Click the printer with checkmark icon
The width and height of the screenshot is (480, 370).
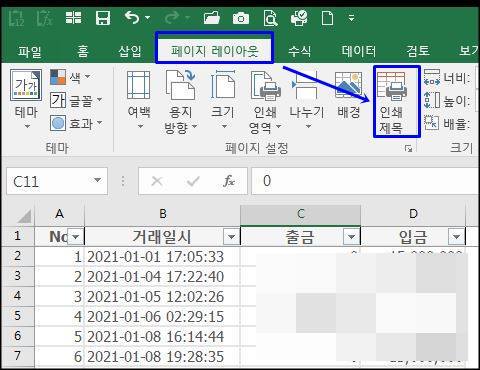pyautogui.click(x=299, y=18)
